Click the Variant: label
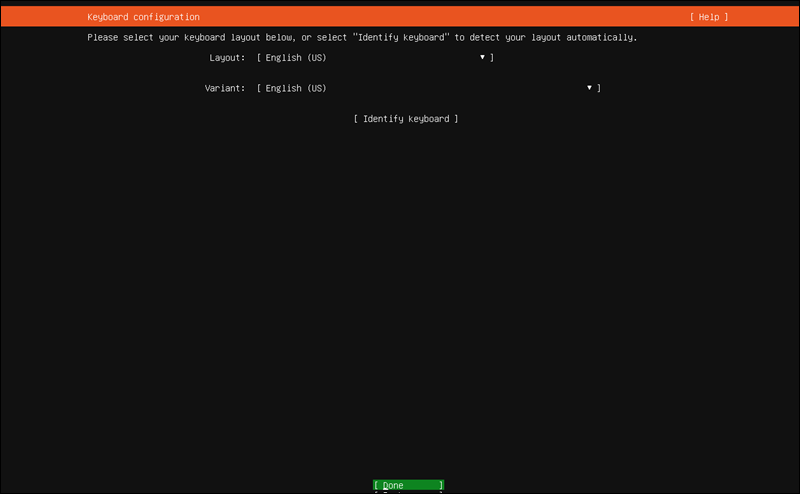The width and height of the screenshot is (800, 494). (x=225, y=88)
